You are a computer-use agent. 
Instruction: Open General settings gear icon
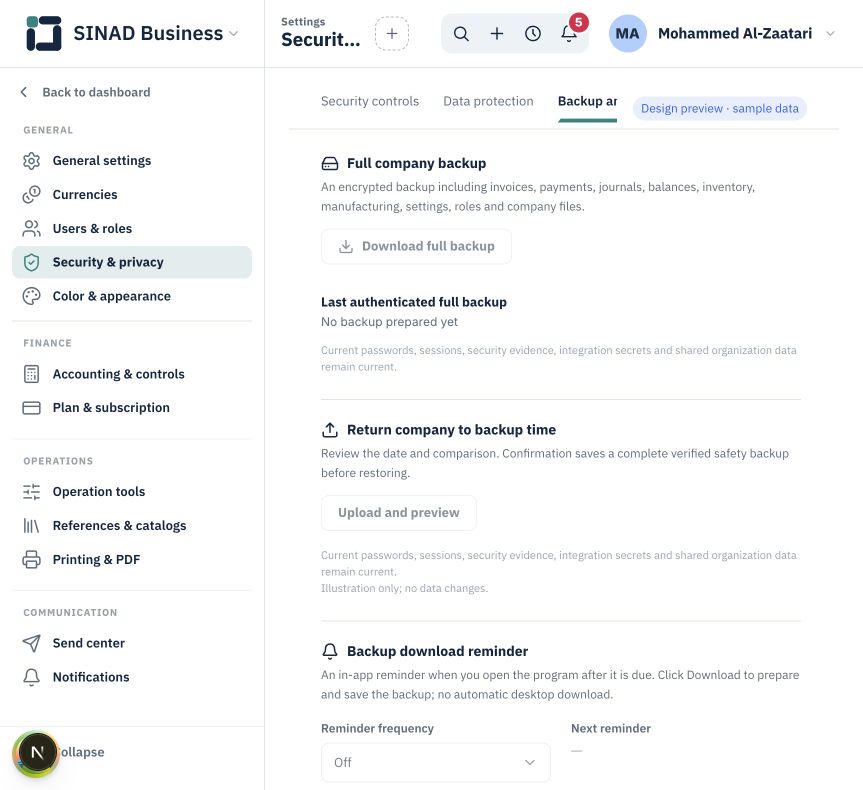tap(31, 161)
